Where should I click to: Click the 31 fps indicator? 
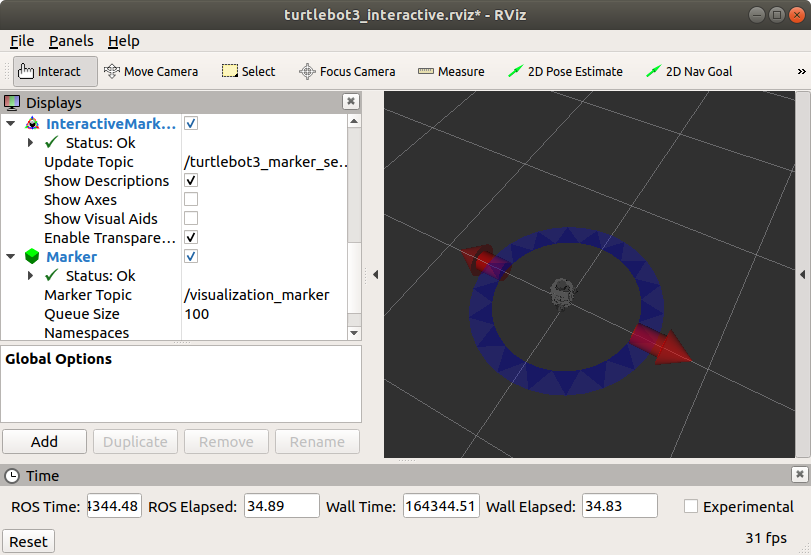coord(766,538)
